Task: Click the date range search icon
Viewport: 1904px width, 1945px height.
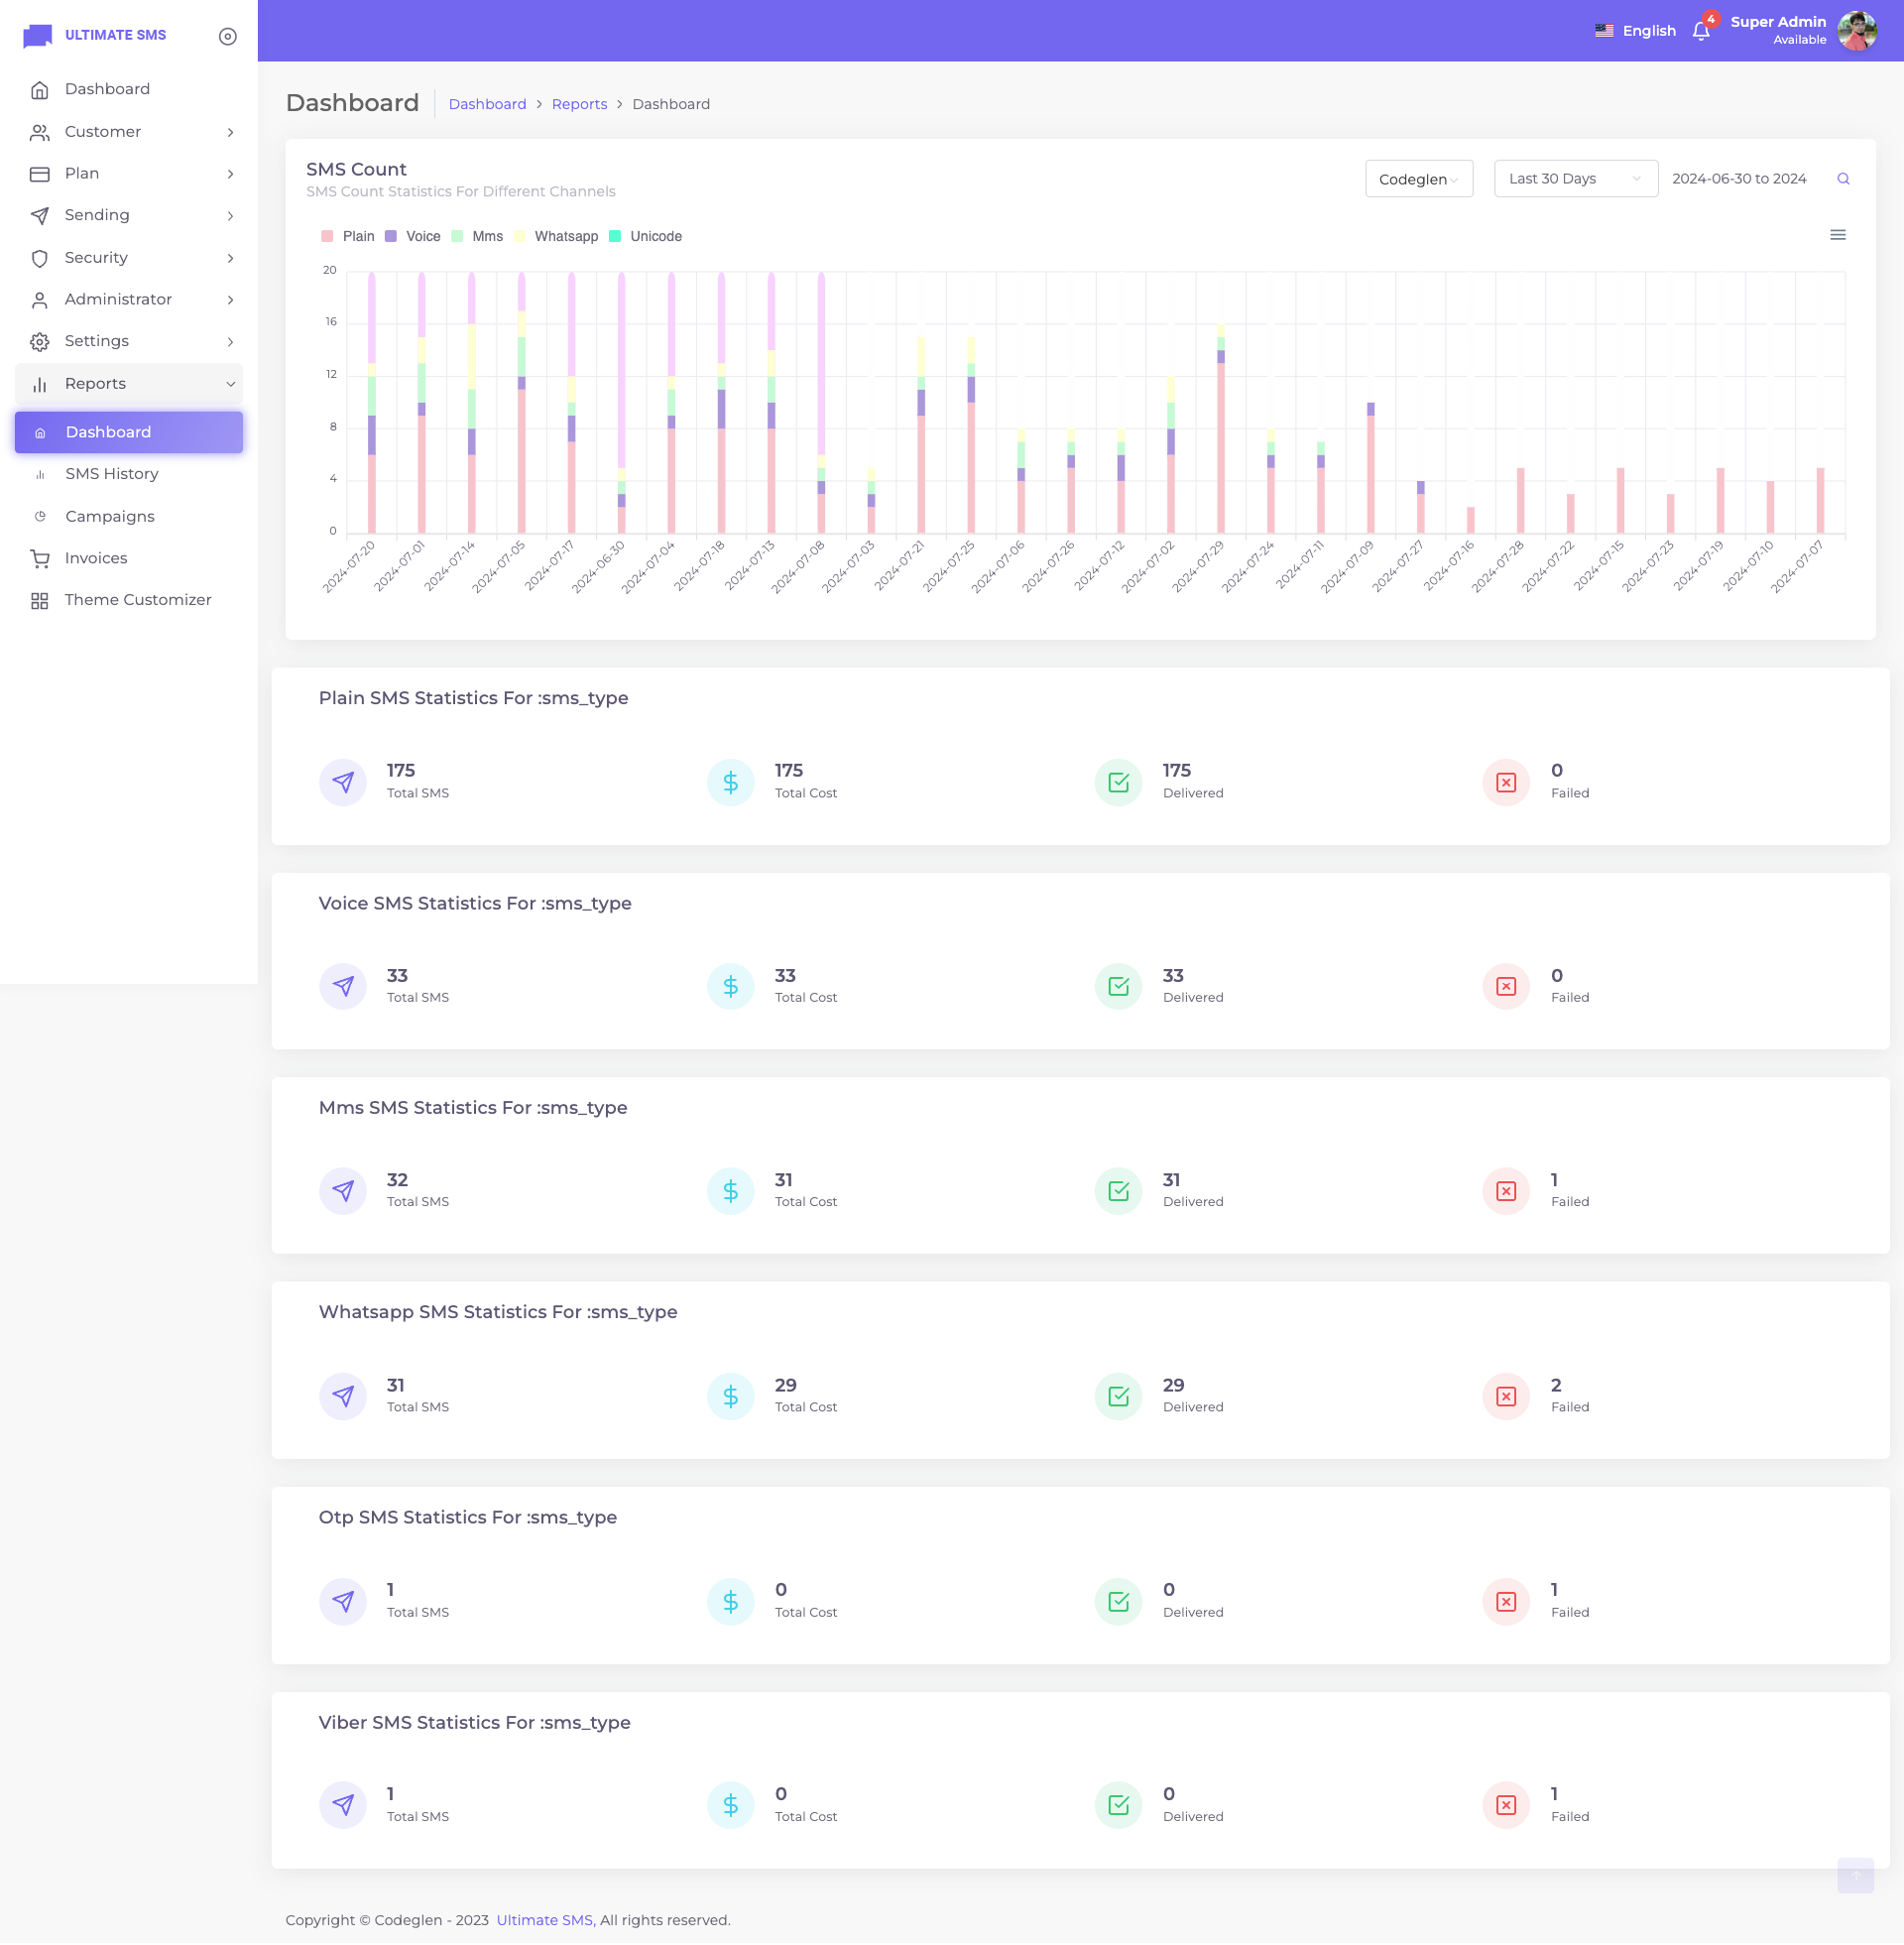Action: point(1843,179)
